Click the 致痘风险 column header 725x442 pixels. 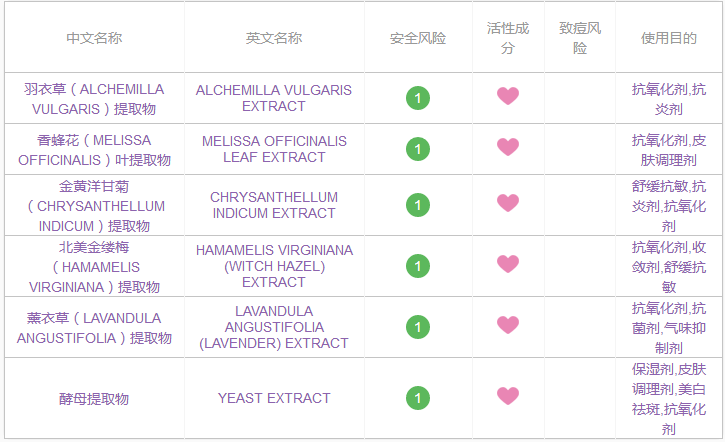(x=580, y=38)
